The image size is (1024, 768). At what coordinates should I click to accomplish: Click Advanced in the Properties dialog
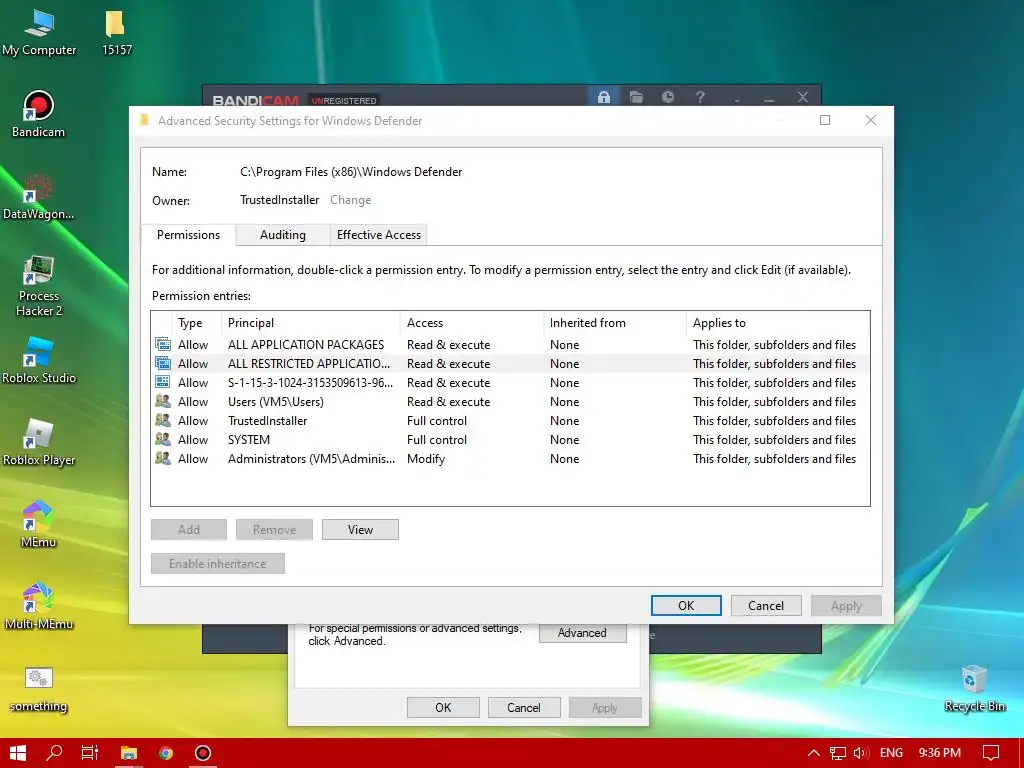[x=582, y=633]
